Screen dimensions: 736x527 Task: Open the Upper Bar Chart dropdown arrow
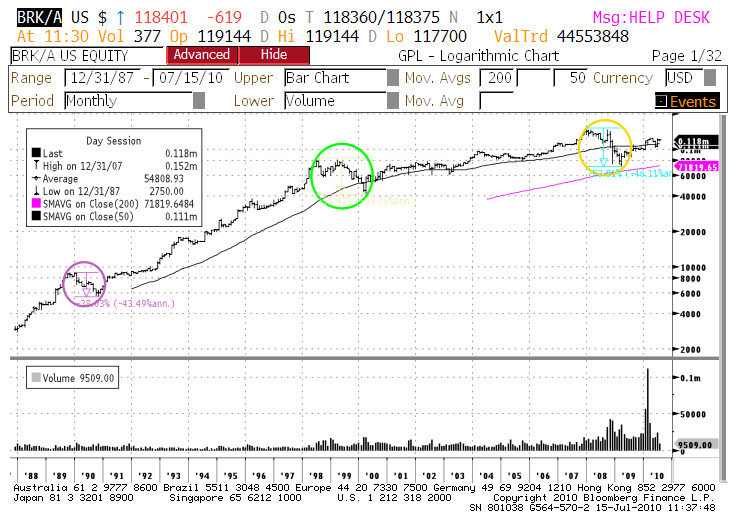pyautogui.click(x=392, y=78)
